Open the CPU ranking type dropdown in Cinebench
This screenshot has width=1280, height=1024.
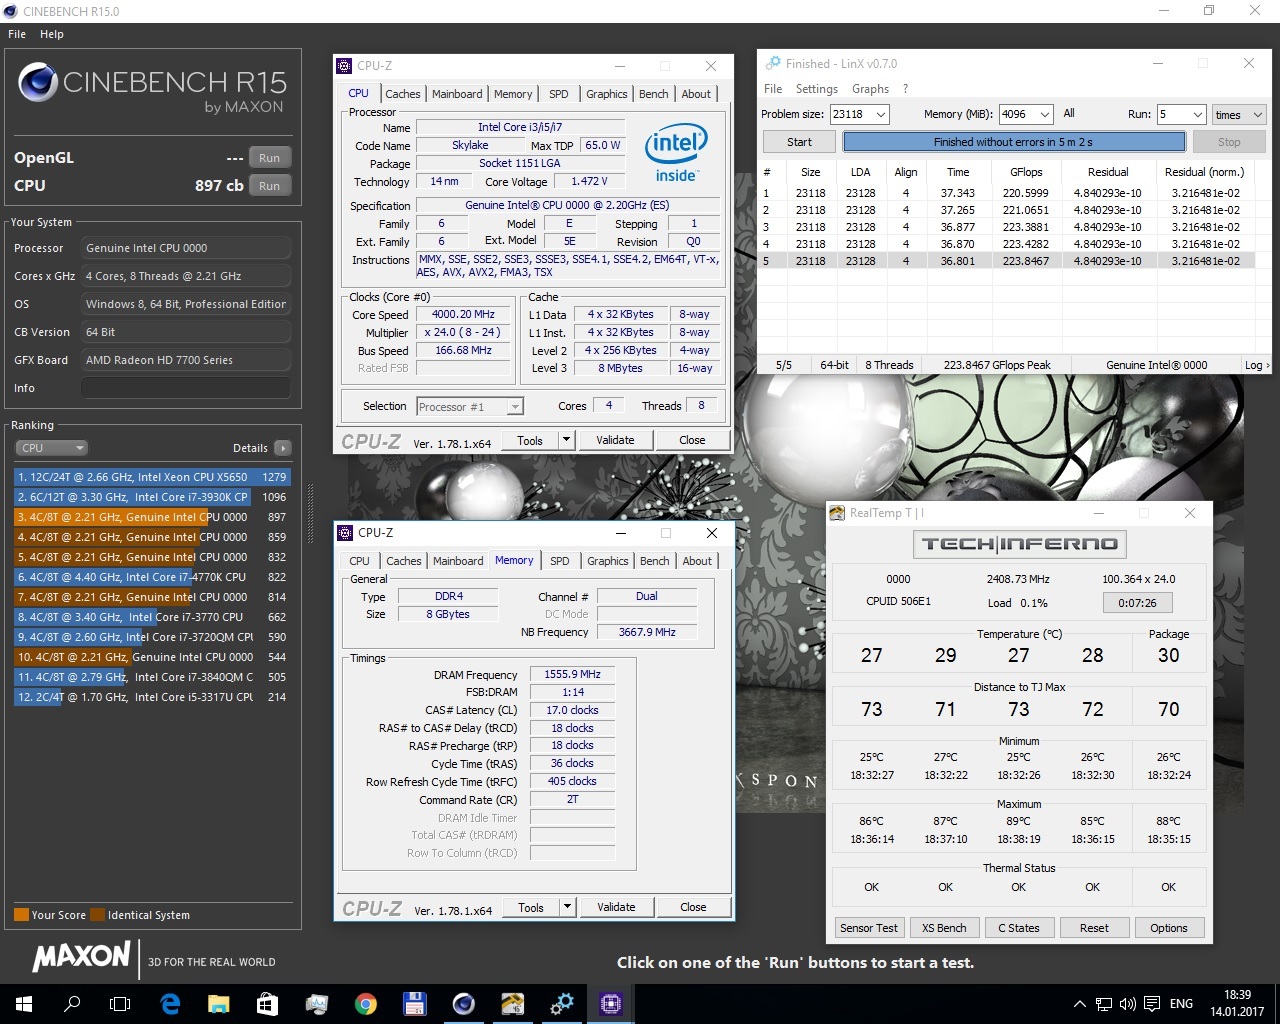click(52, 448)
